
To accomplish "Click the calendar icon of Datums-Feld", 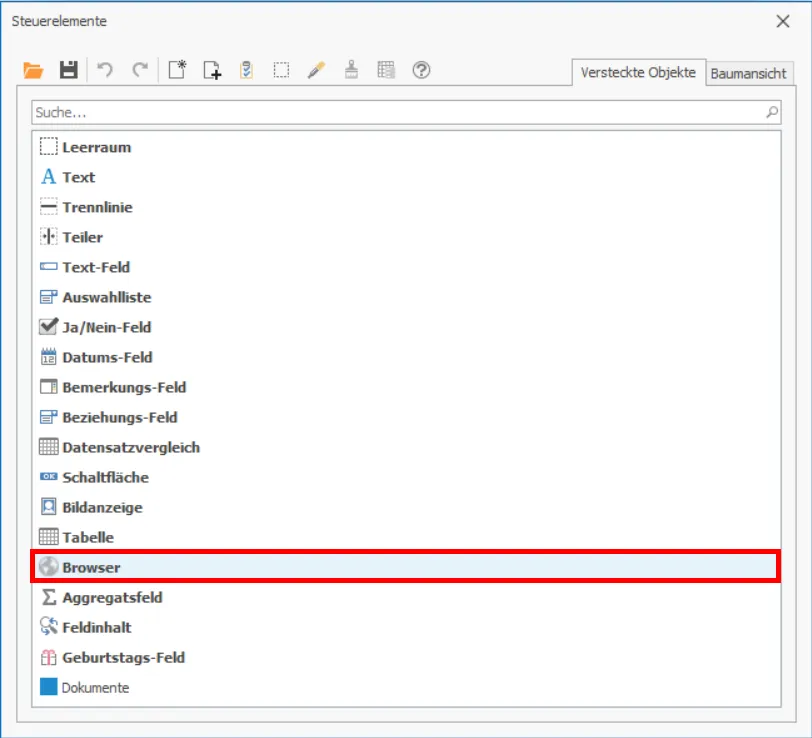I will click(49, 357).
